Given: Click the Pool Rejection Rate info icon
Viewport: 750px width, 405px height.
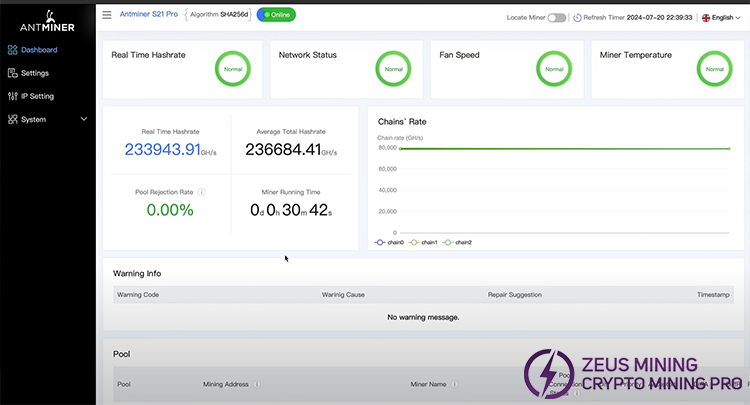Looking at the screenshot, I should point(202,191).
